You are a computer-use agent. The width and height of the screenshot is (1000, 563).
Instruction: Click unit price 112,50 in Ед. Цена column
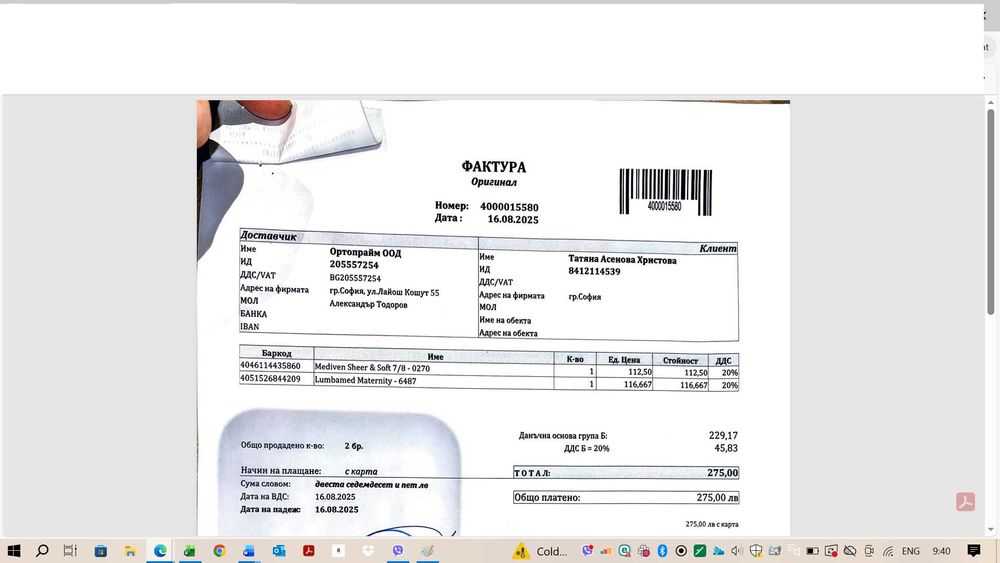[640, 372]
